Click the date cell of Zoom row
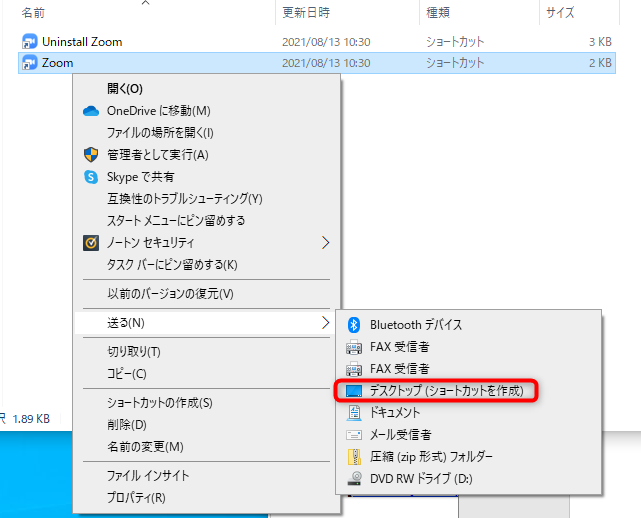Viewport: 641px width, 518px height. 326,63
